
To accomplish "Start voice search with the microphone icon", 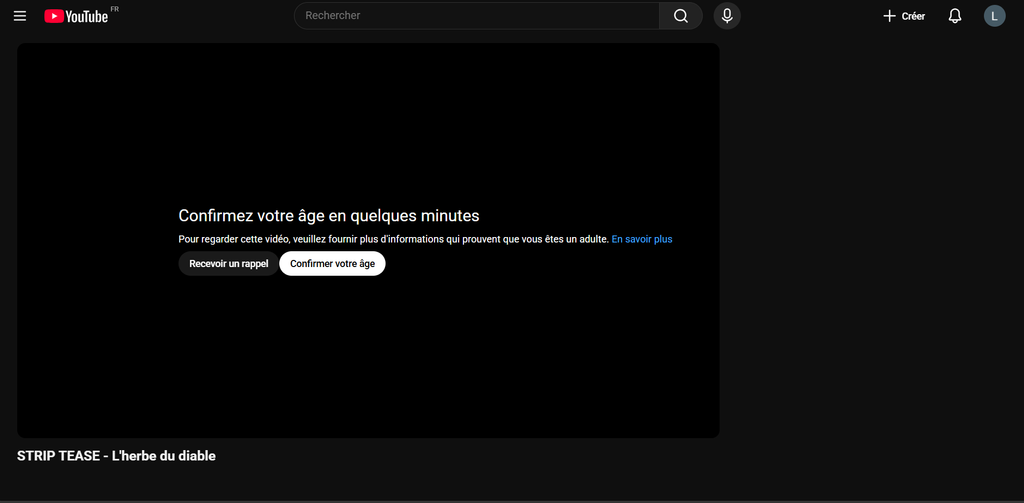I will click(x=727, y=16).
